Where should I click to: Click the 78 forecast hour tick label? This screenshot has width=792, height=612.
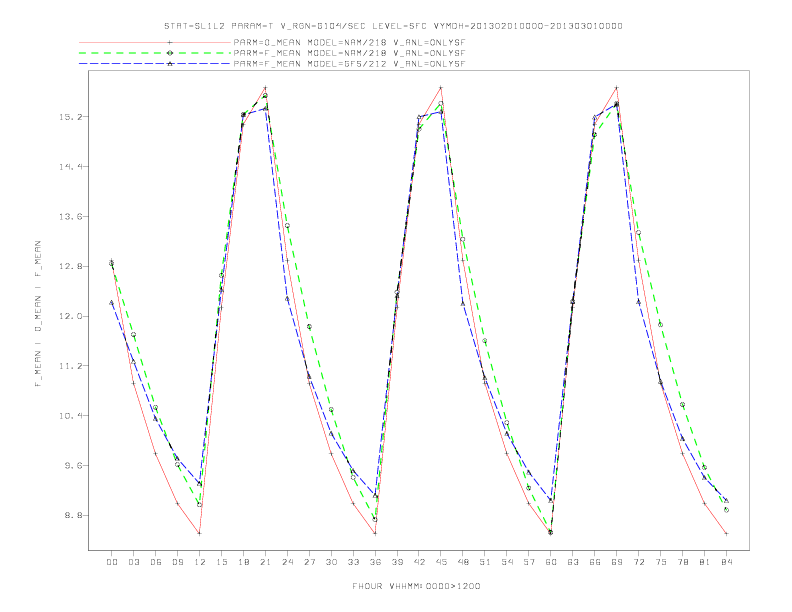[682, 562]
